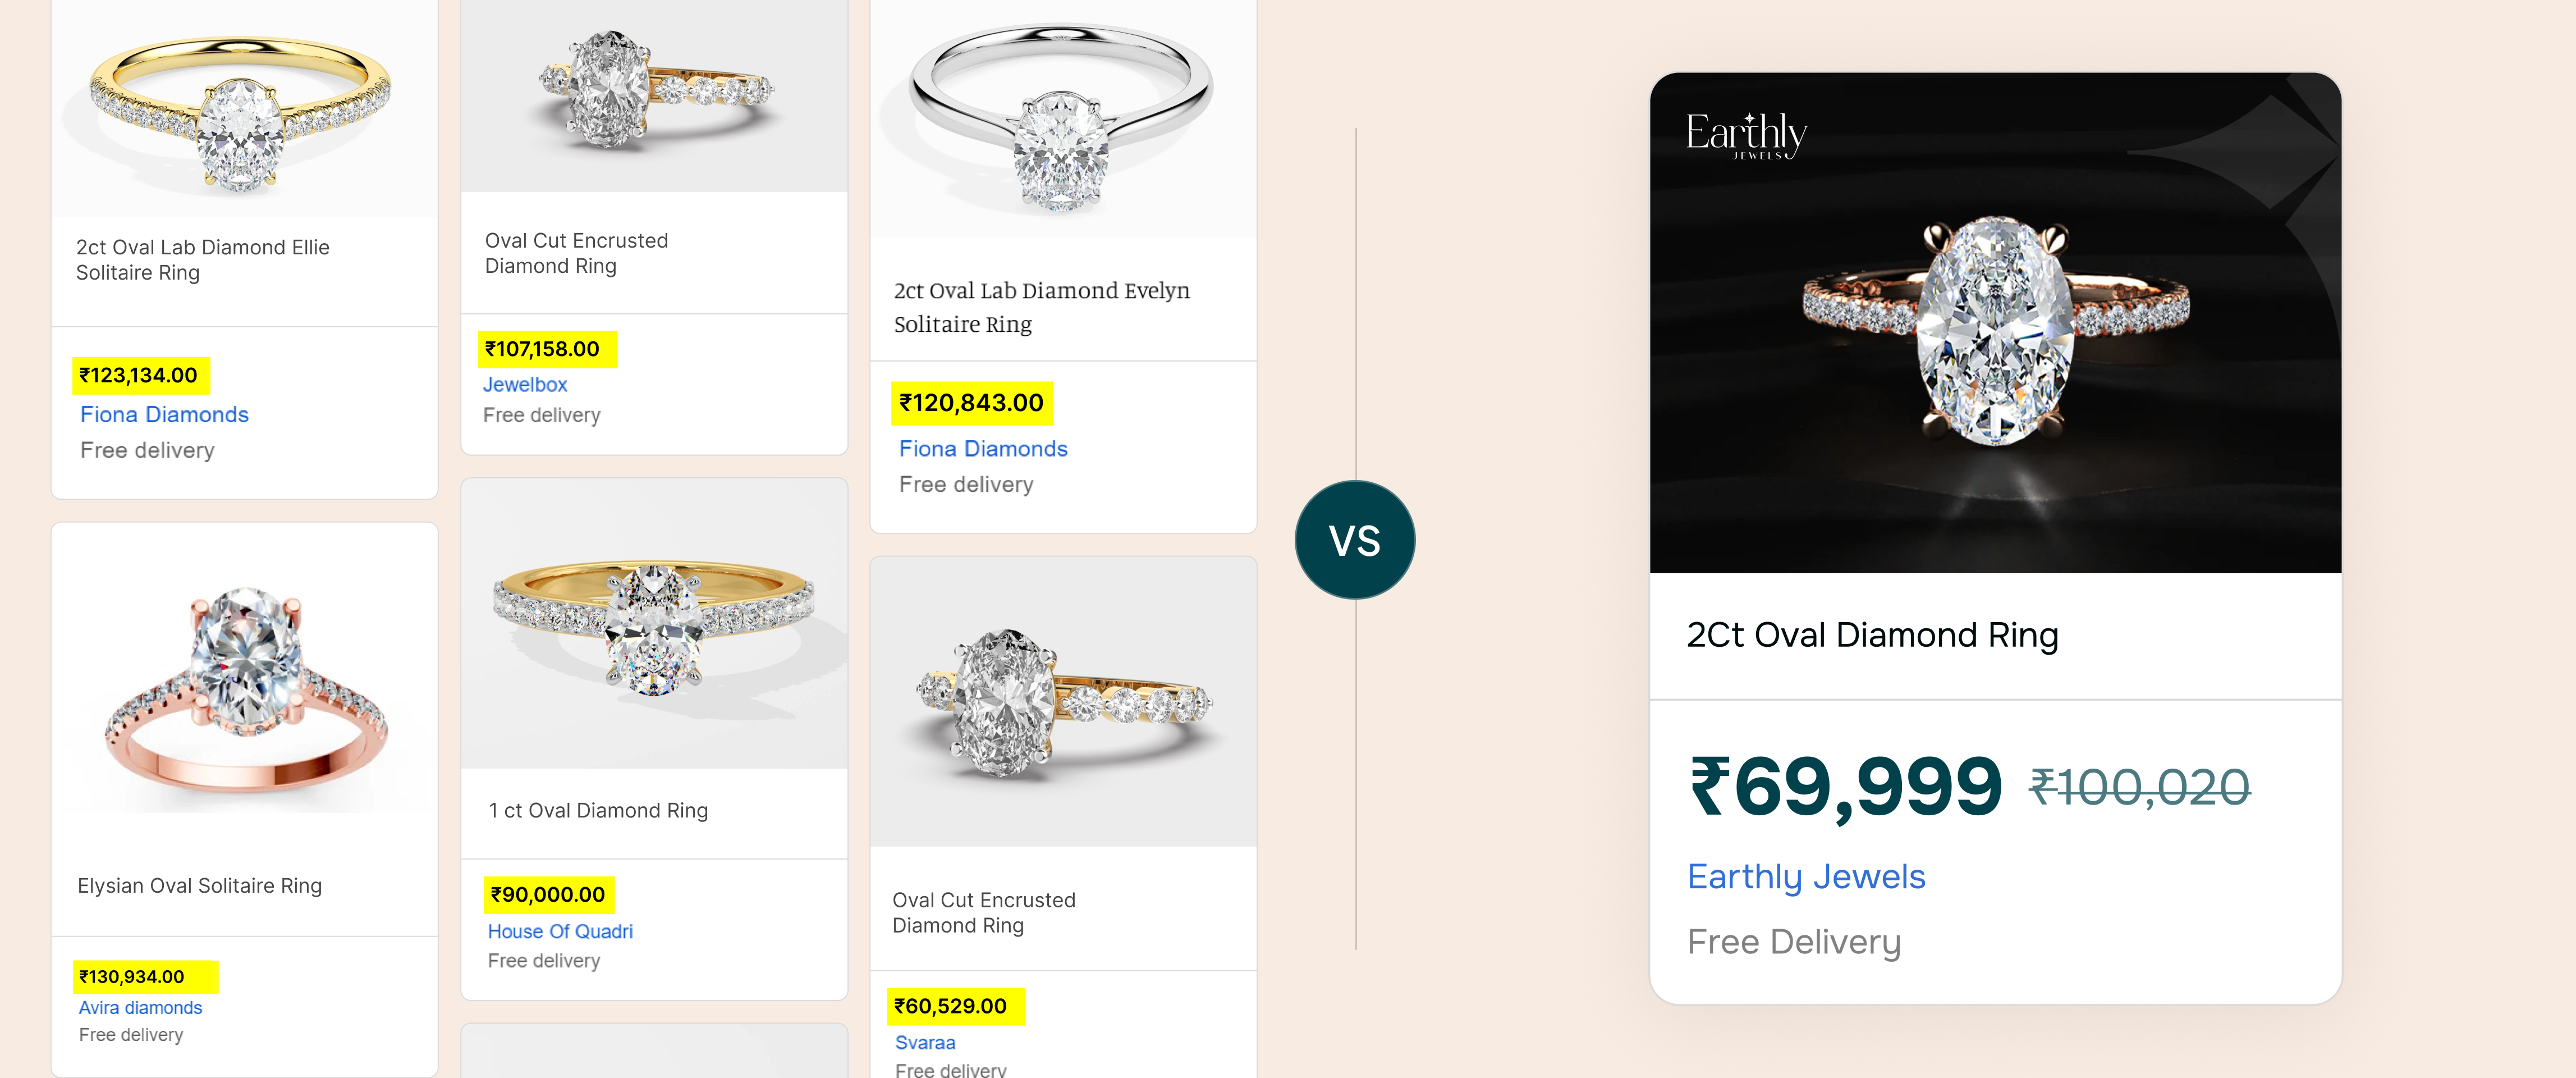
Task: Click the struck-through ₹100,020 price
Action: coord(2139,787)
